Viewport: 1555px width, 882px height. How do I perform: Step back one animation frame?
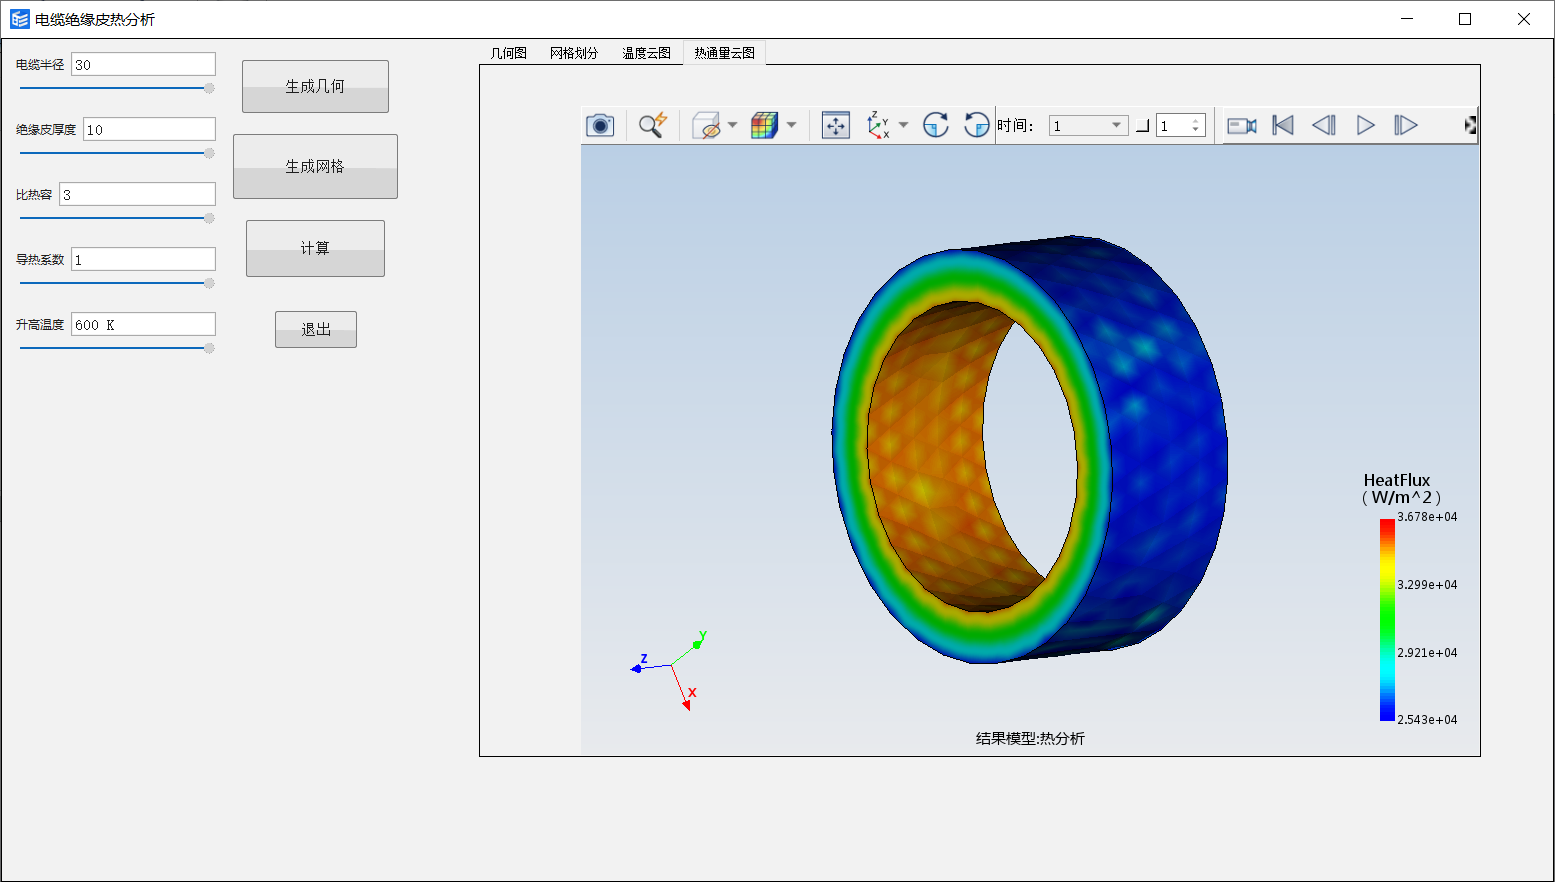[x=1324, y=125]
